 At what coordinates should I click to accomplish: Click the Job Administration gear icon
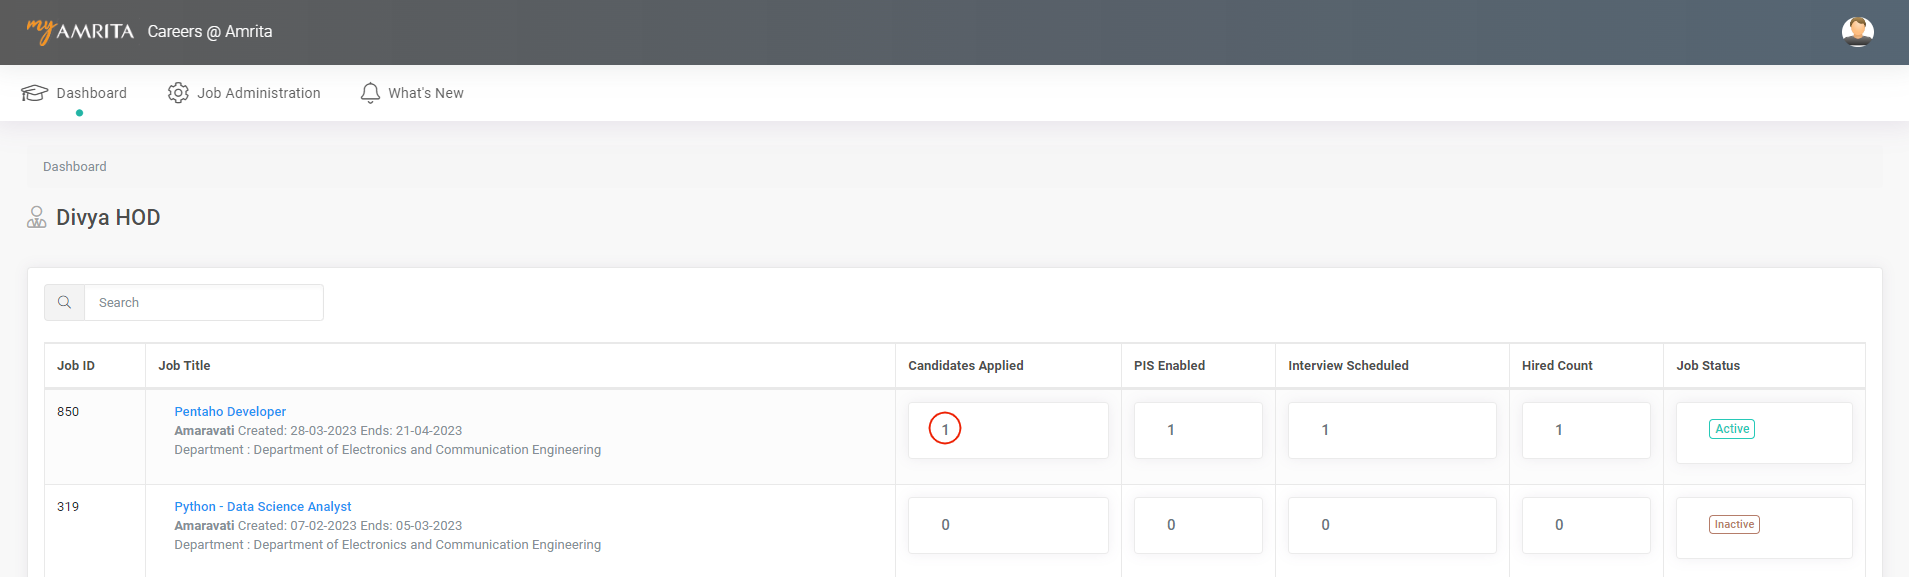[x=178, y=93]
